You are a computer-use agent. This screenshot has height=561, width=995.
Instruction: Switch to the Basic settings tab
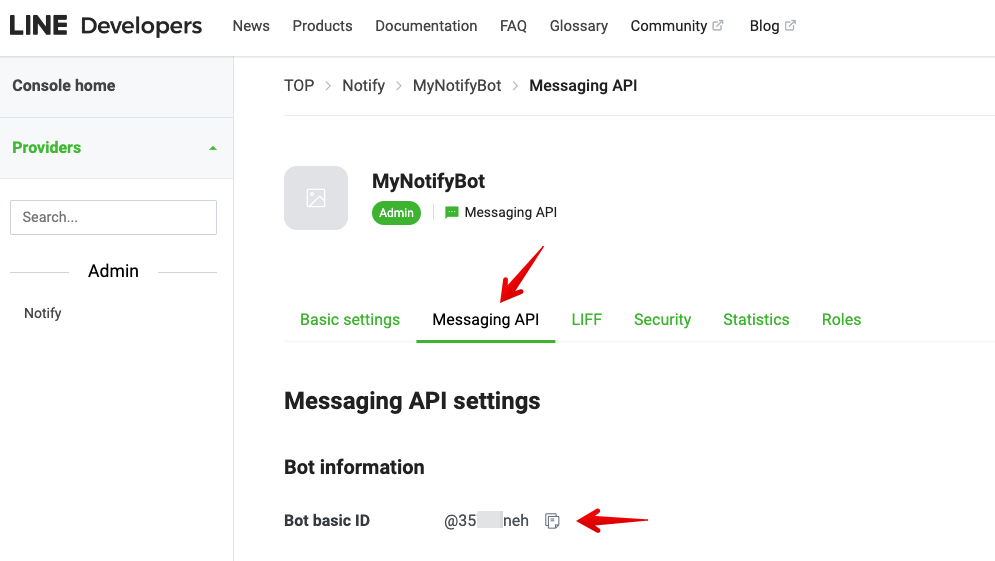point(350,319)
